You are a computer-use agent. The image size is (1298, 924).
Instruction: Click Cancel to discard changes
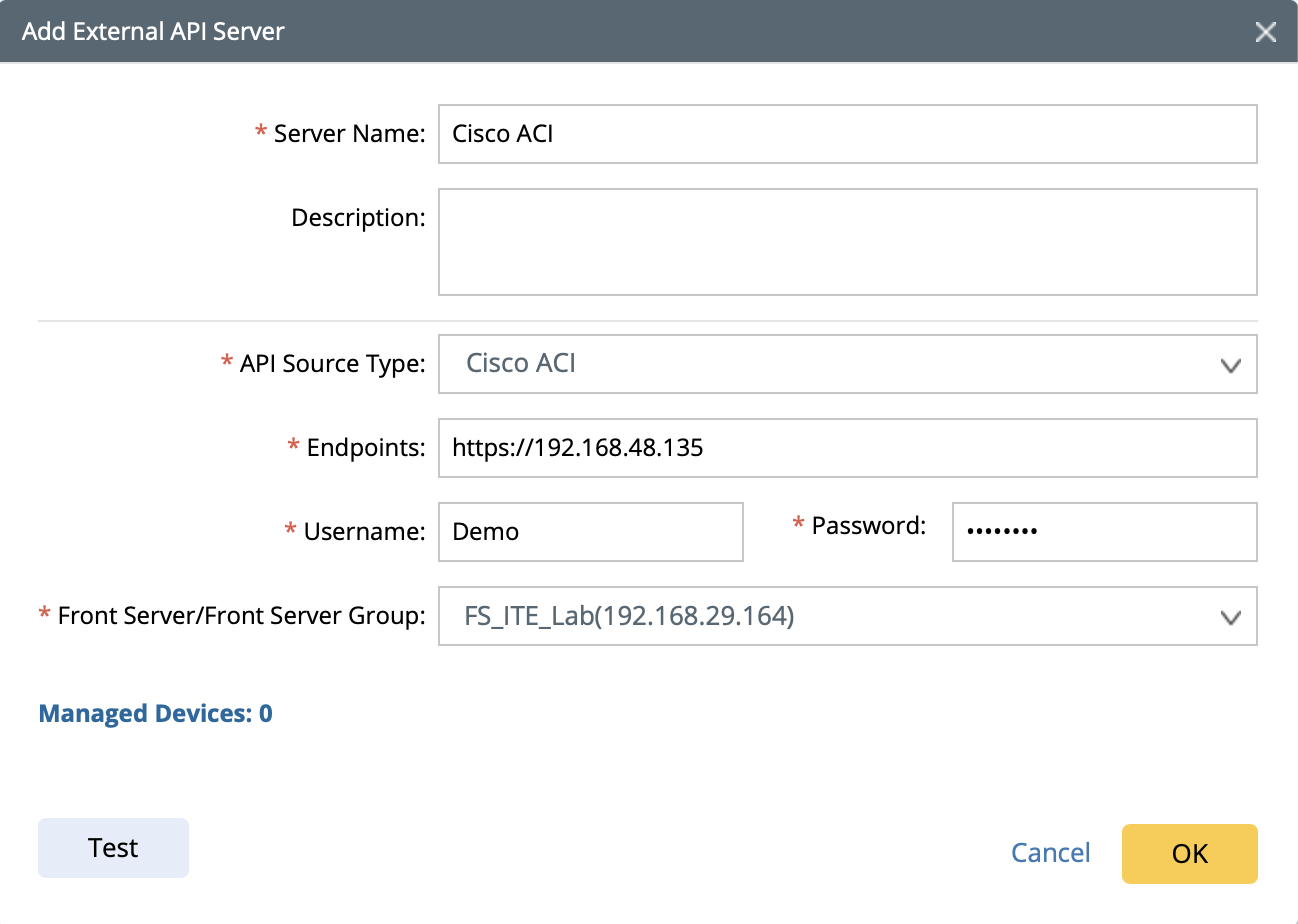tap(1051, 853)
